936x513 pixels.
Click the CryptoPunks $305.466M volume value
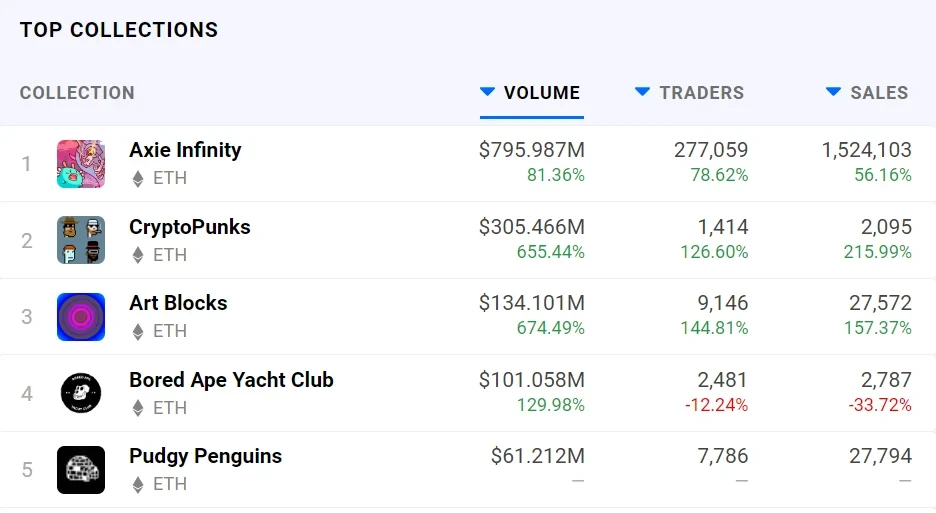[x=532, y=227]
